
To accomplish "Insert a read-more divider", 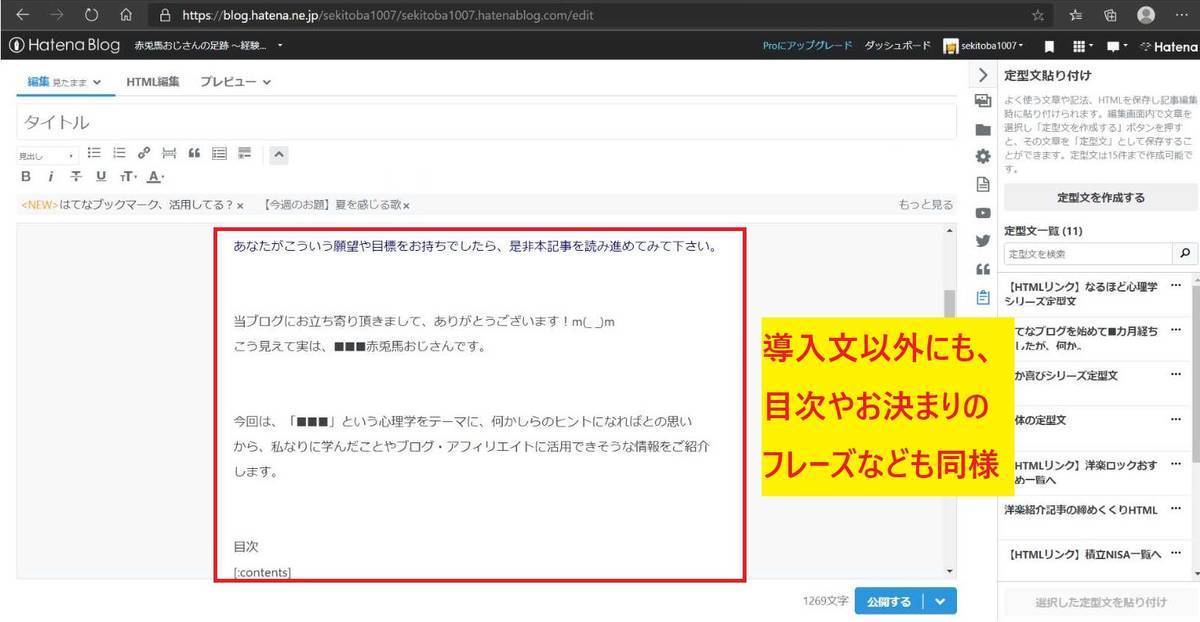I will [x=169, y=153].
